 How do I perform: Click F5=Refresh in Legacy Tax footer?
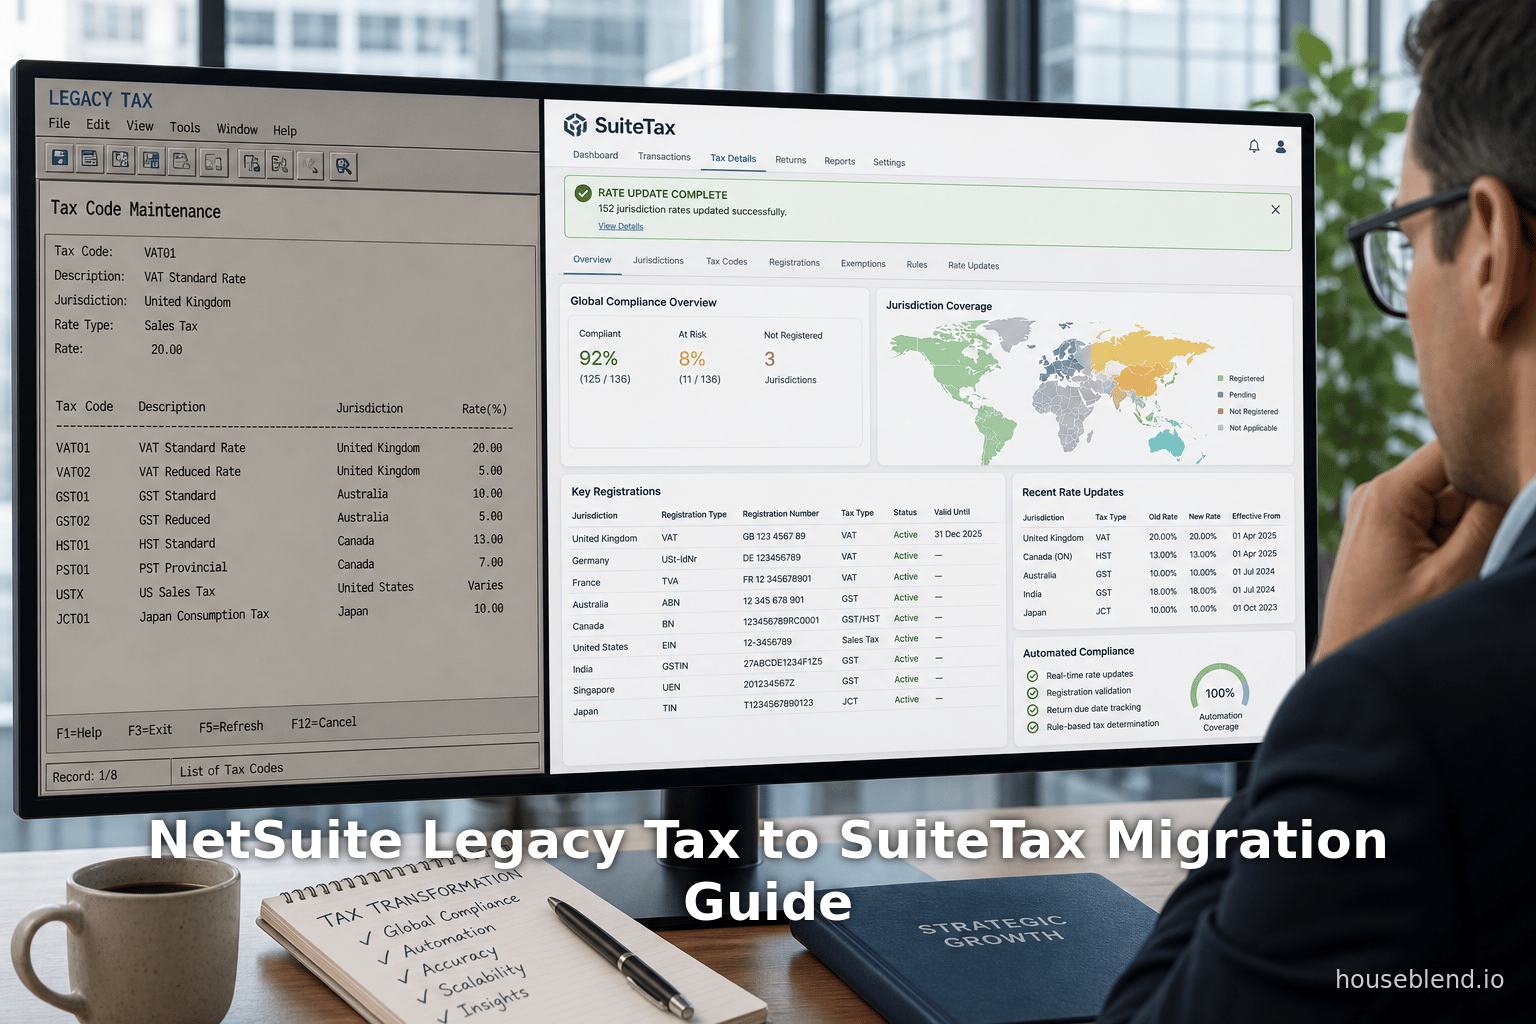pos(231,727)
